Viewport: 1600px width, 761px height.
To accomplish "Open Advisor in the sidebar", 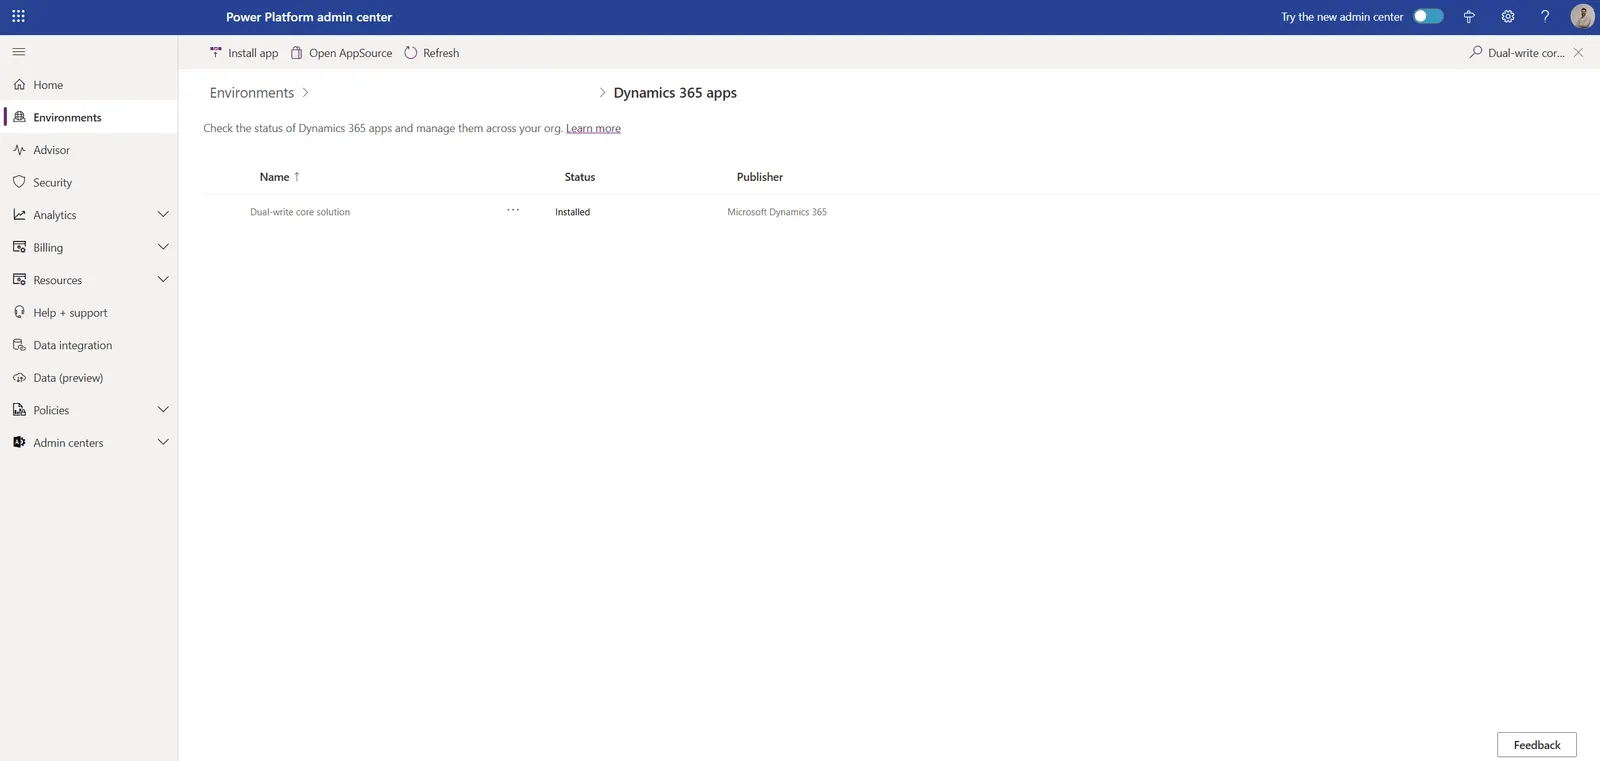I will click(89, 150).
